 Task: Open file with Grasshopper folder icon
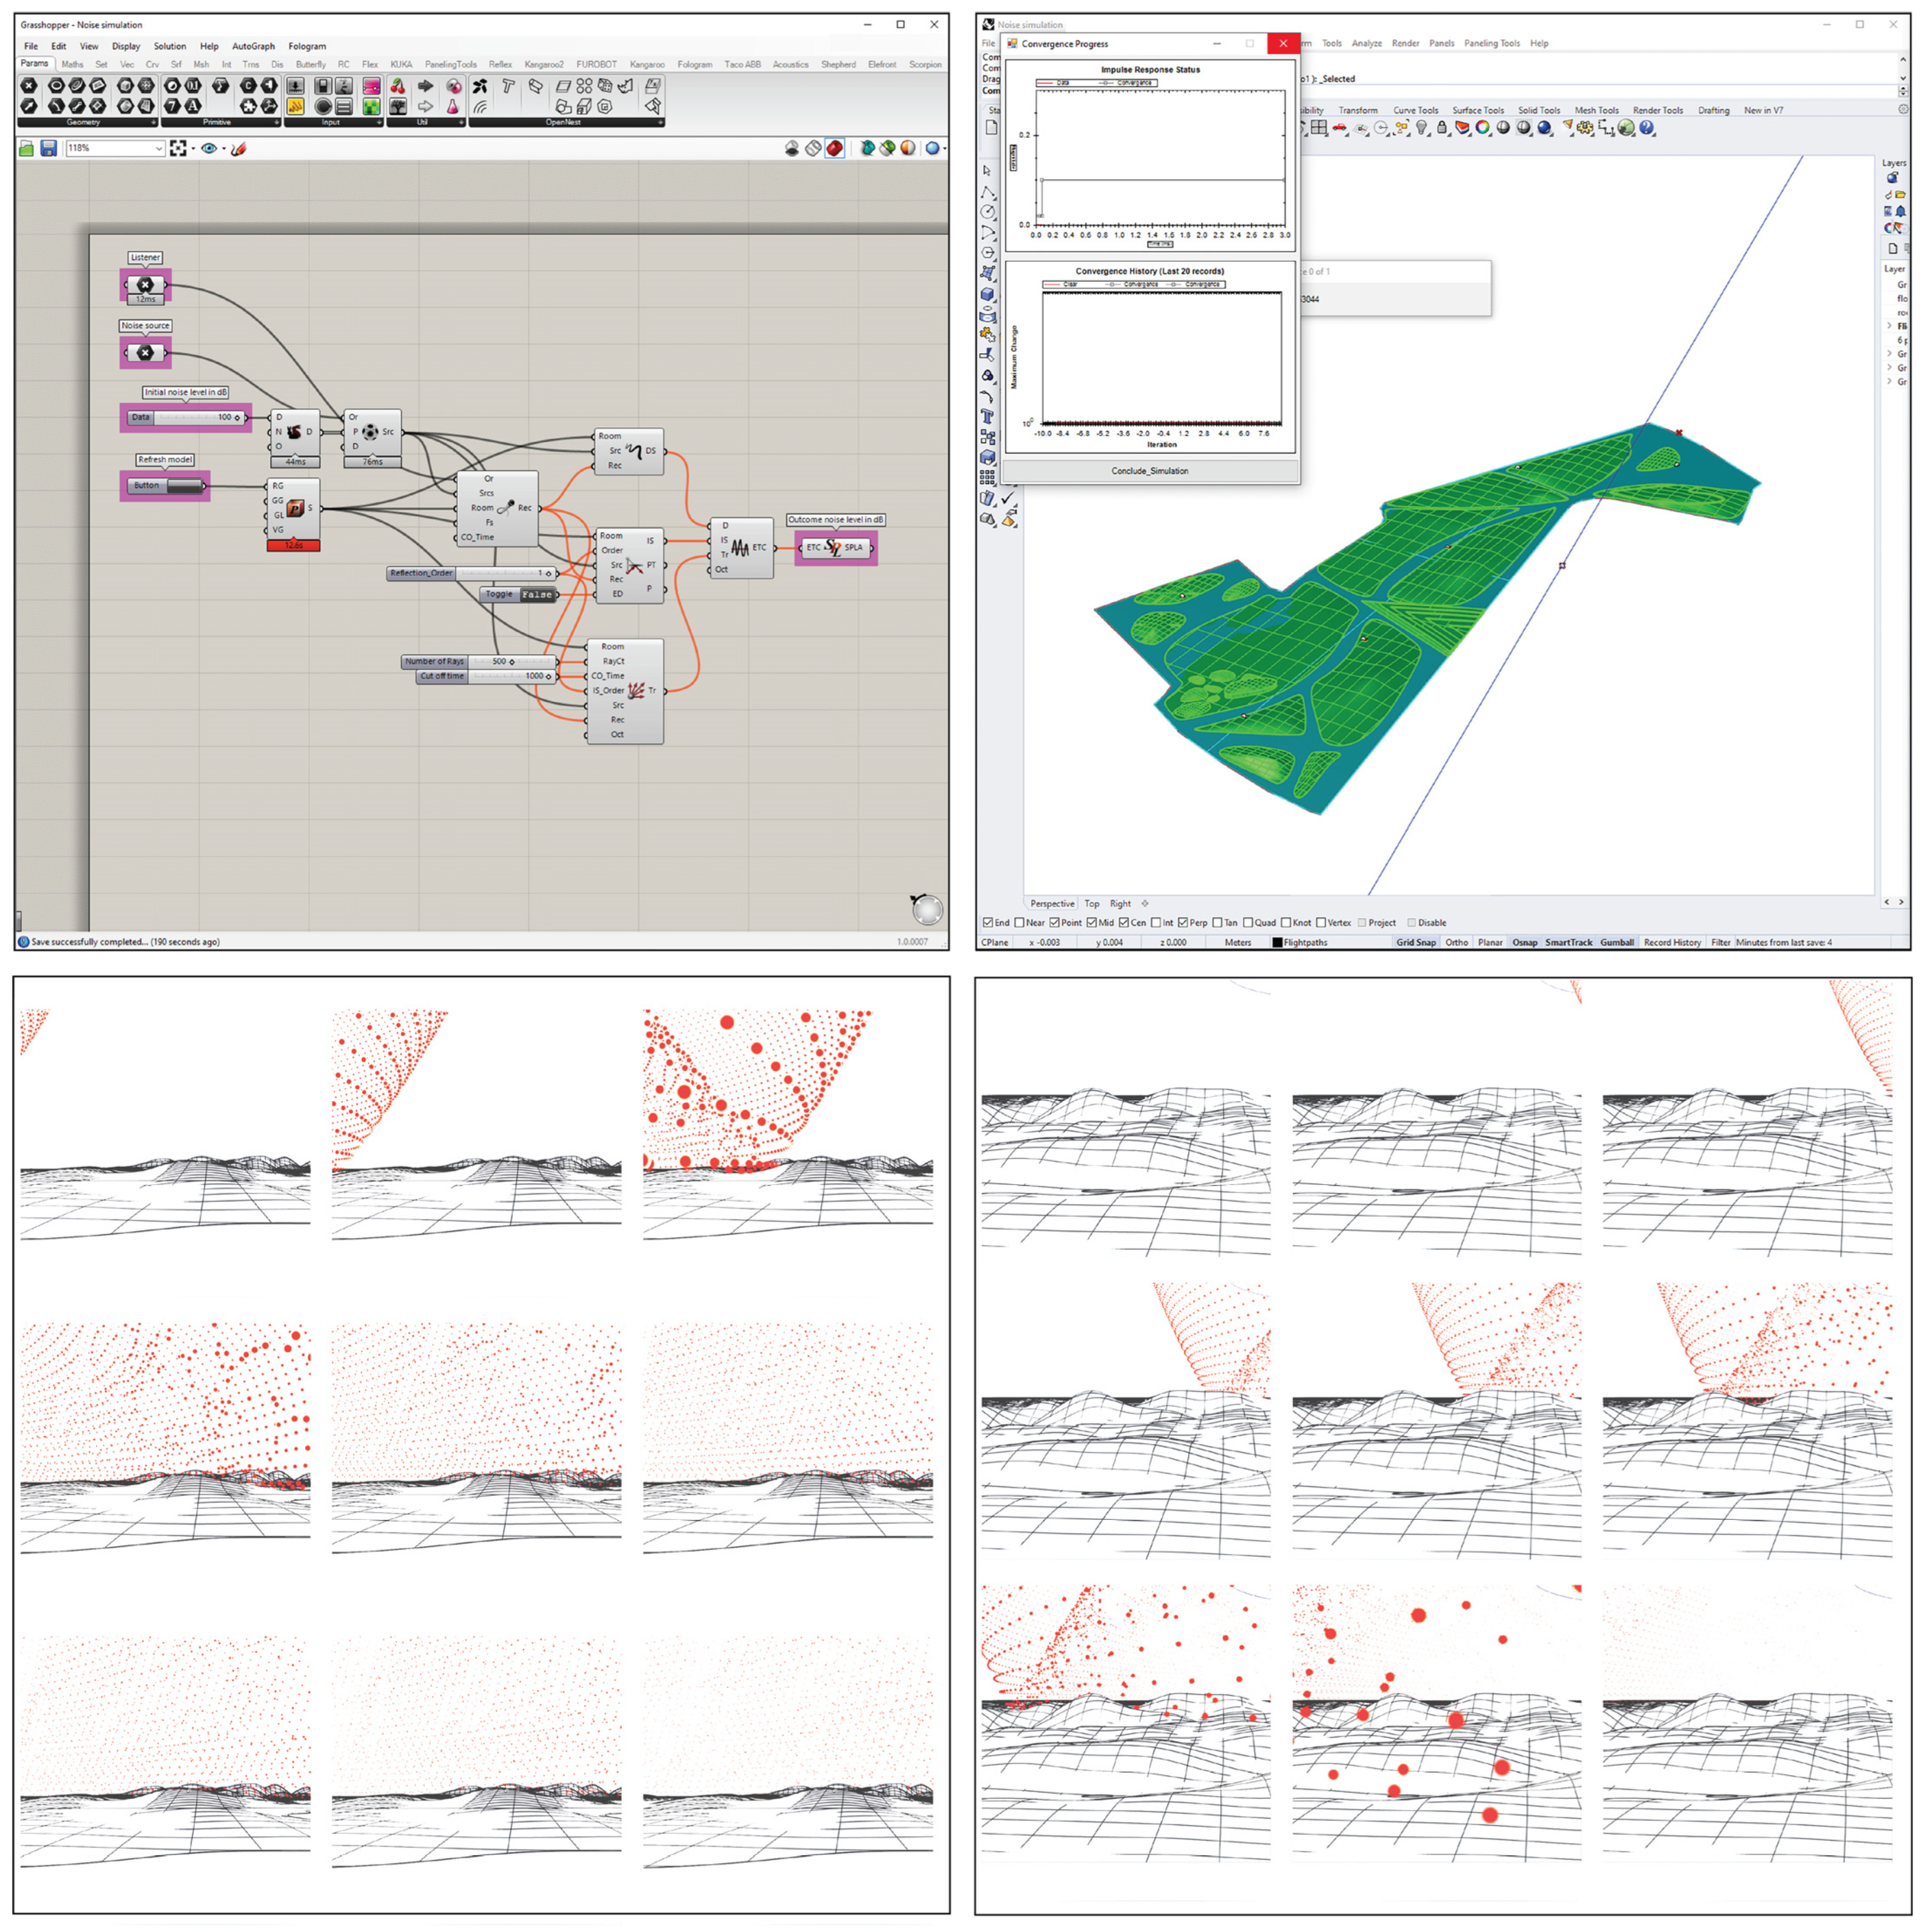pyautogui.click(x=27, y=148)
